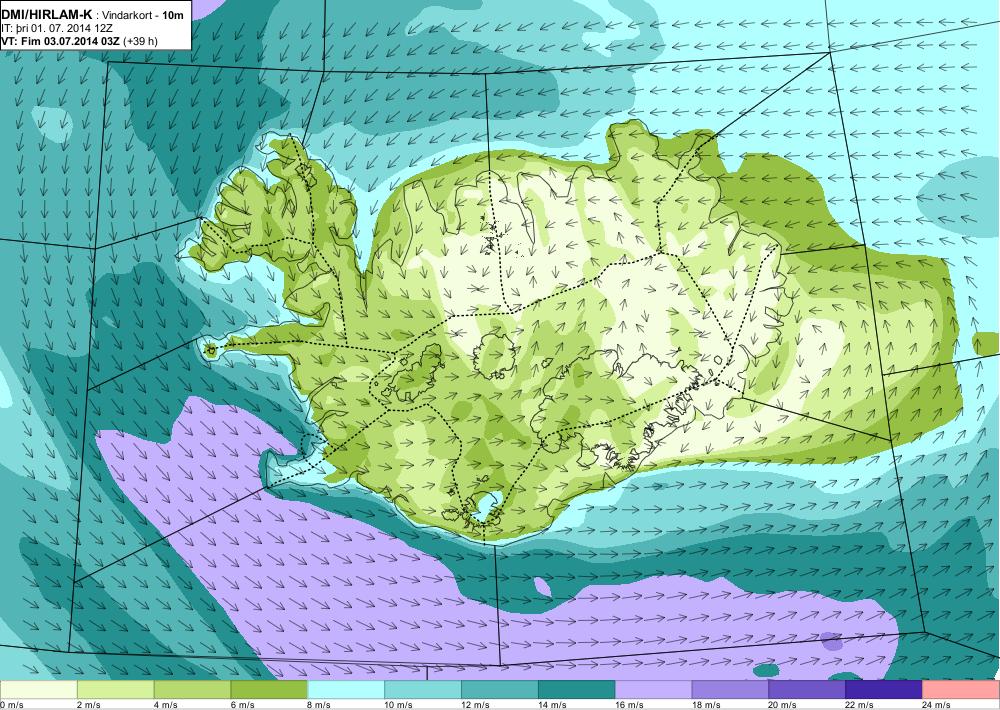Click the '22 m/s' legend label

point(860,705)
